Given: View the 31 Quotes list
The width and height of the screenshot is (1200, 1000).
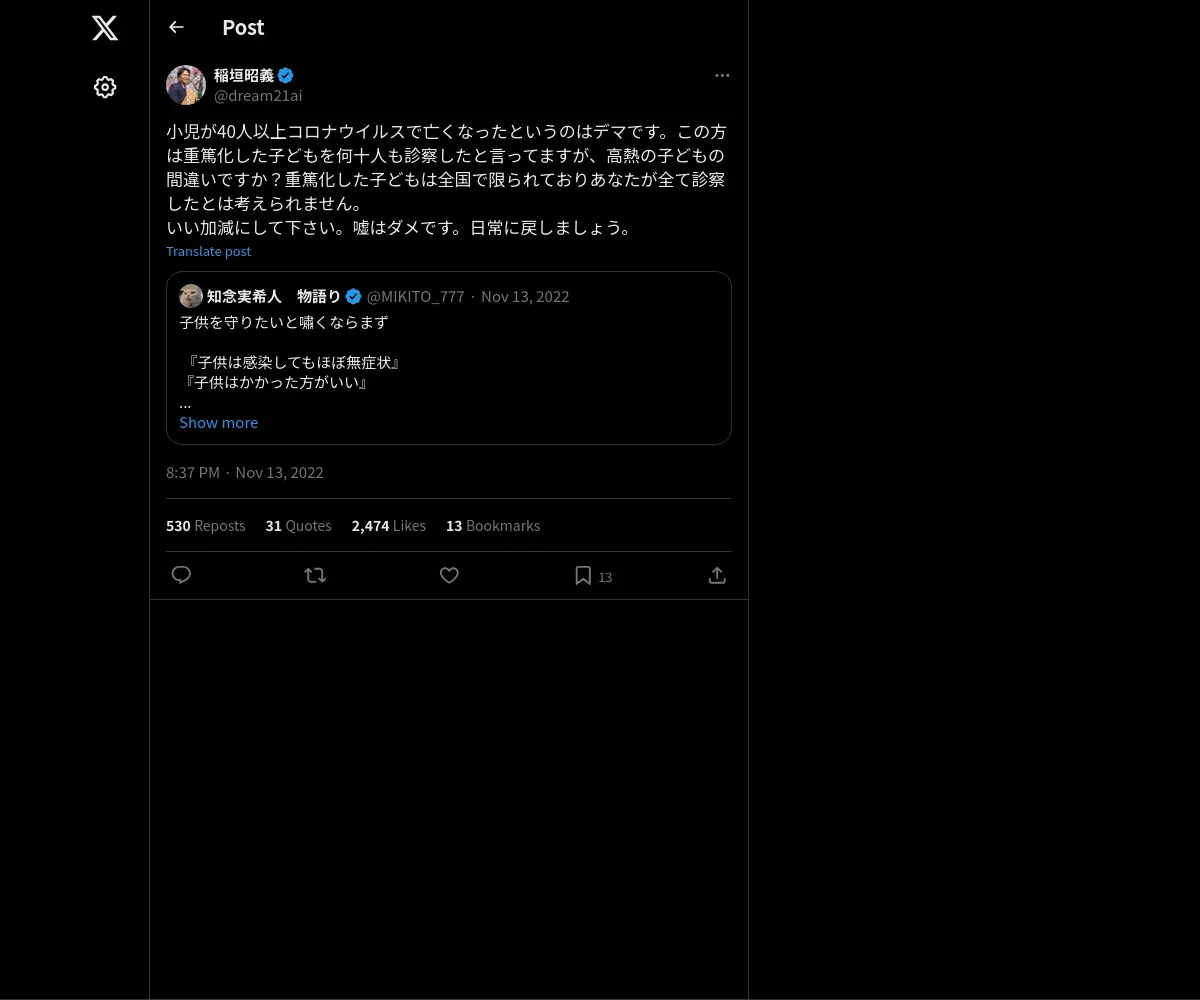Looking at the screenshot, I should click(298, 525).
